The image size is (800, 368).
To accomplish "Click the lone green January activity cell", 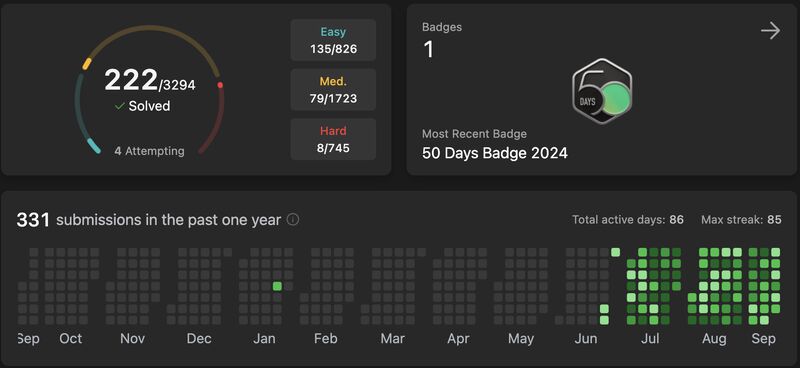I will pos(277,286).
